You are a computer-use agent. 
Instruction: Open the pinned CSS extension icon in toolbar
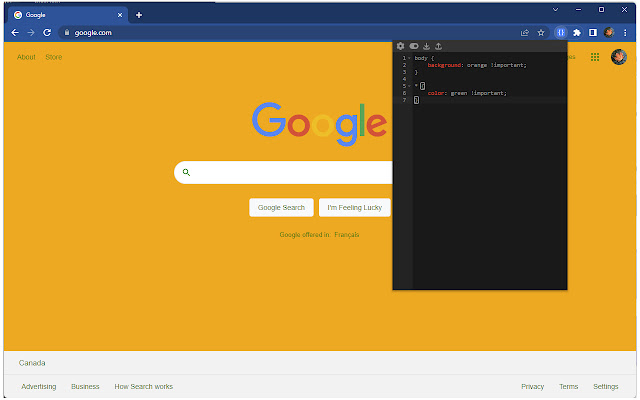pos(561,33)
